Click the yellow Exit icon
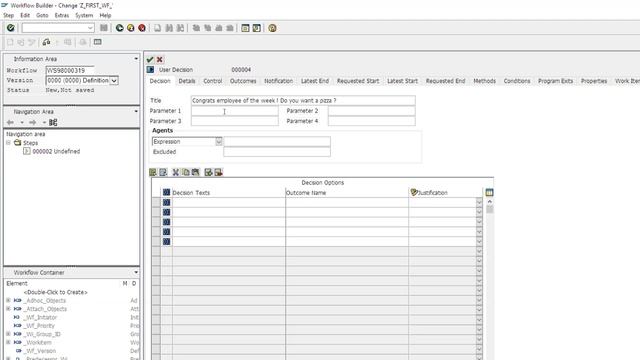640x360 pixels. (131, 28)
